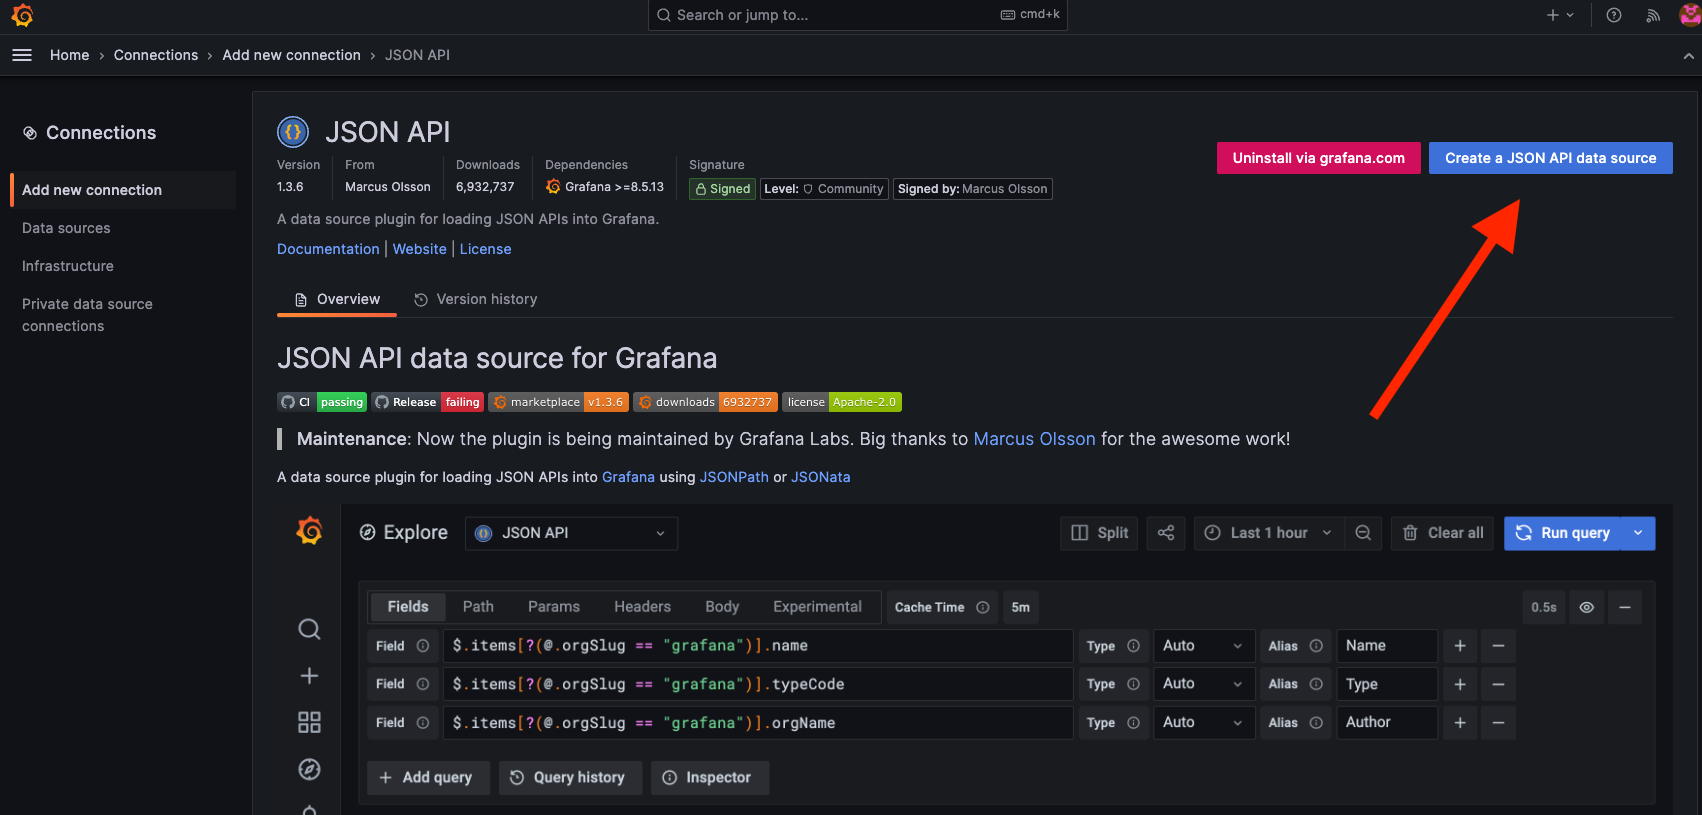The width and height of the screenshot is (1702, 815).
Task: Open Private data source connections
Action: click(x=87, y=315)
